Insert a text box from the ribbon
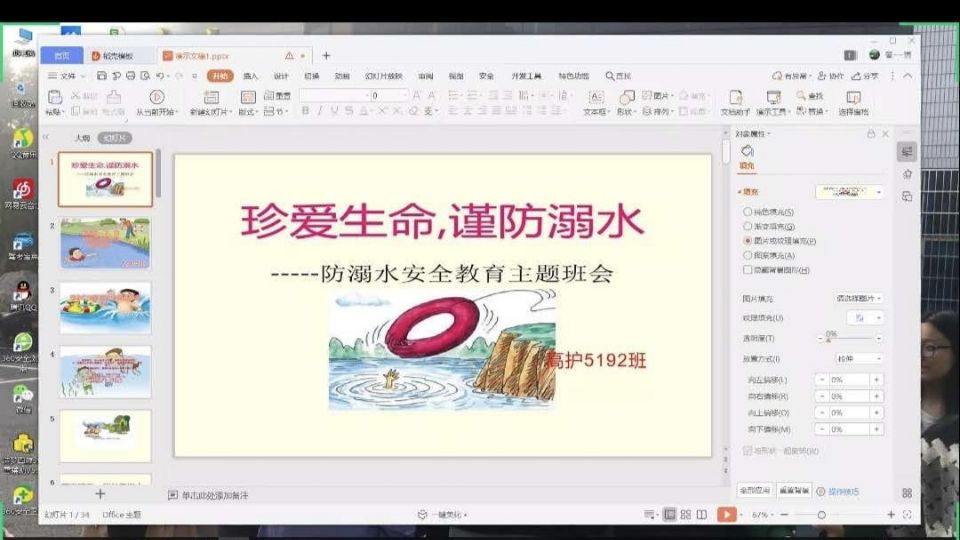The width and height of the screenshot is (960, 540). (x=596, y=98)
